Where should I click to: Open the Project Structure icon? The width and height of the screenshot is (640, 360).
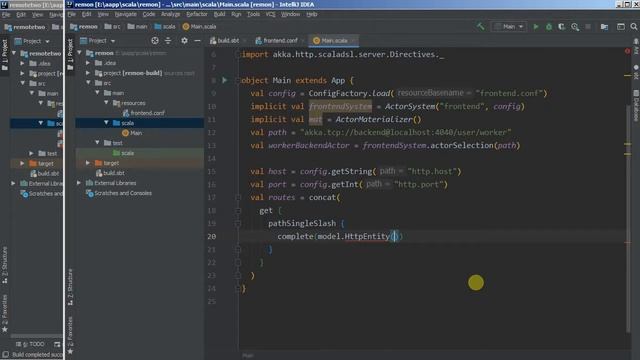[x=604, y=27]
